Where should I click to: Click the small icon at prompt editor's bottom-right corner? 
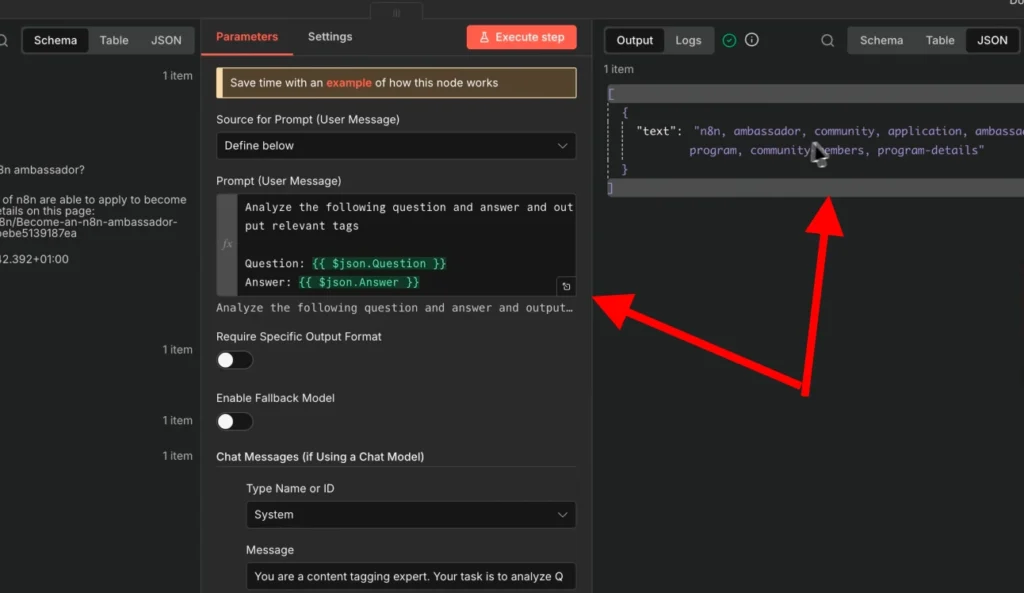pos(566,287)
